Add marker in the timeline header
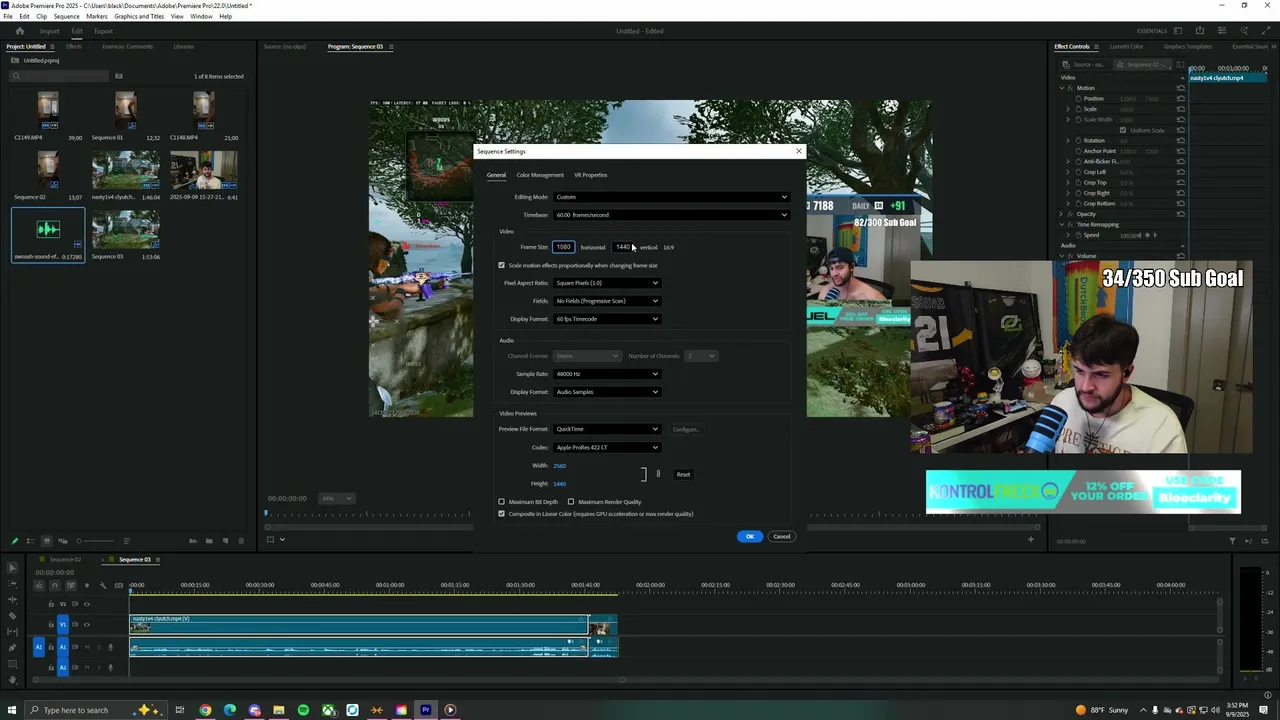The image size is (1280, 720). (86, 585)
